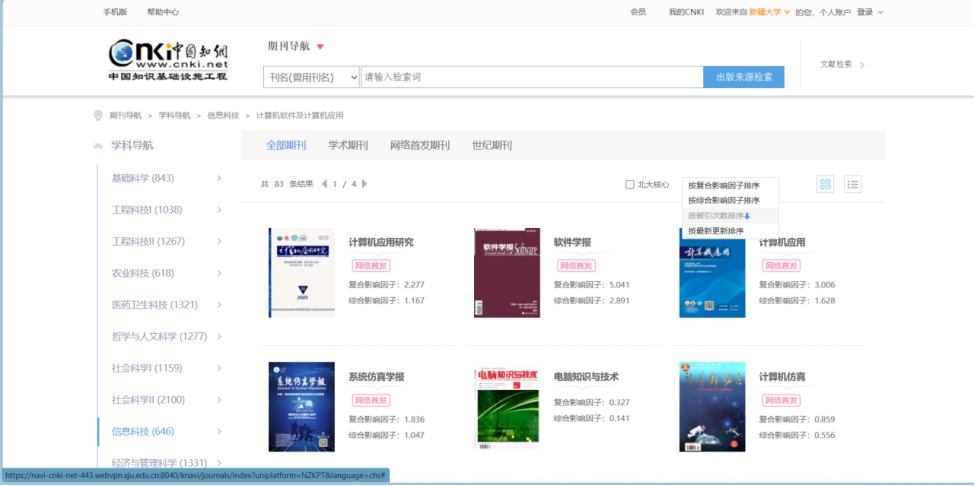
Task: Open 计算机应用研究 journal cover
Action: [302, 273]
